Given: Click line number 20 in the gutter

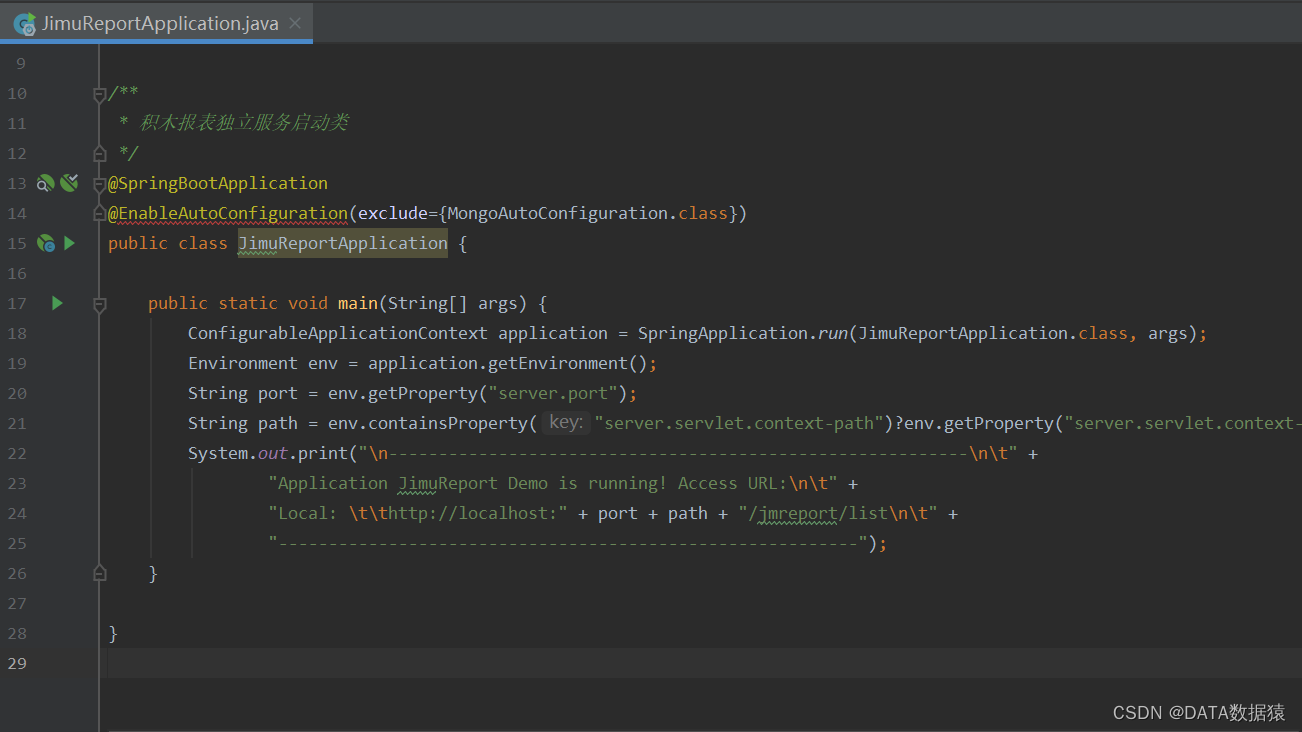Looking at the screenshot, I should 16,393.
